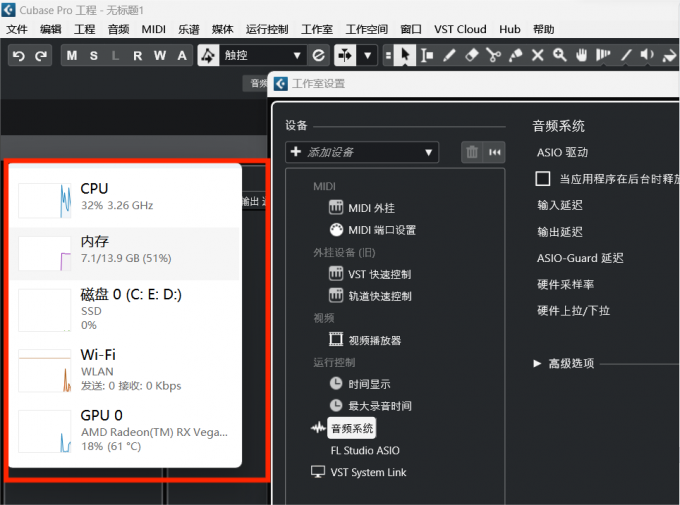Screen dimensions: 680x505
Task: Toggle the W write automation button
Action: 160,56
